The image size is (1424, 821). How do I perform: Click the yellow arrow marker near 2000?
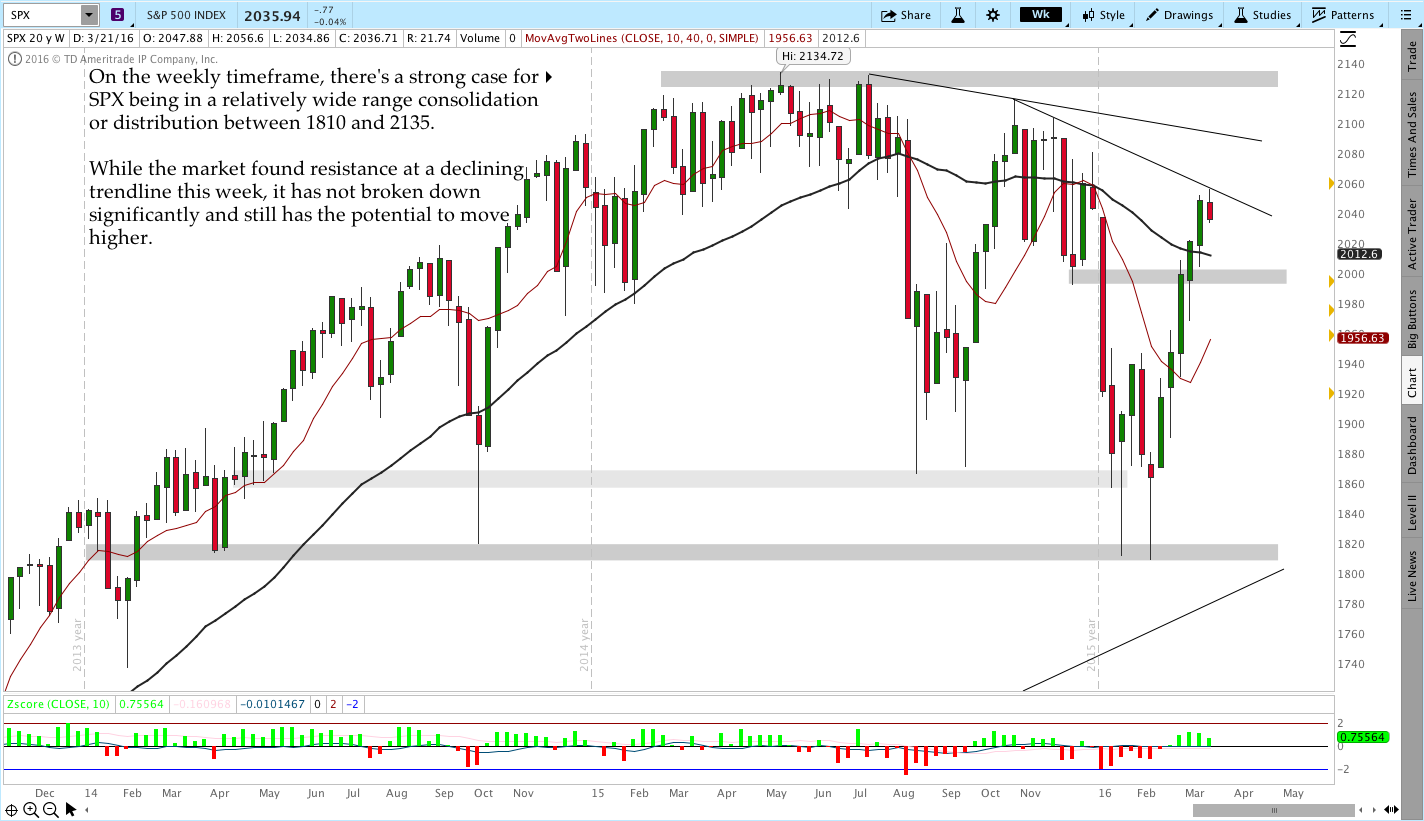(x=1331, y=282)
